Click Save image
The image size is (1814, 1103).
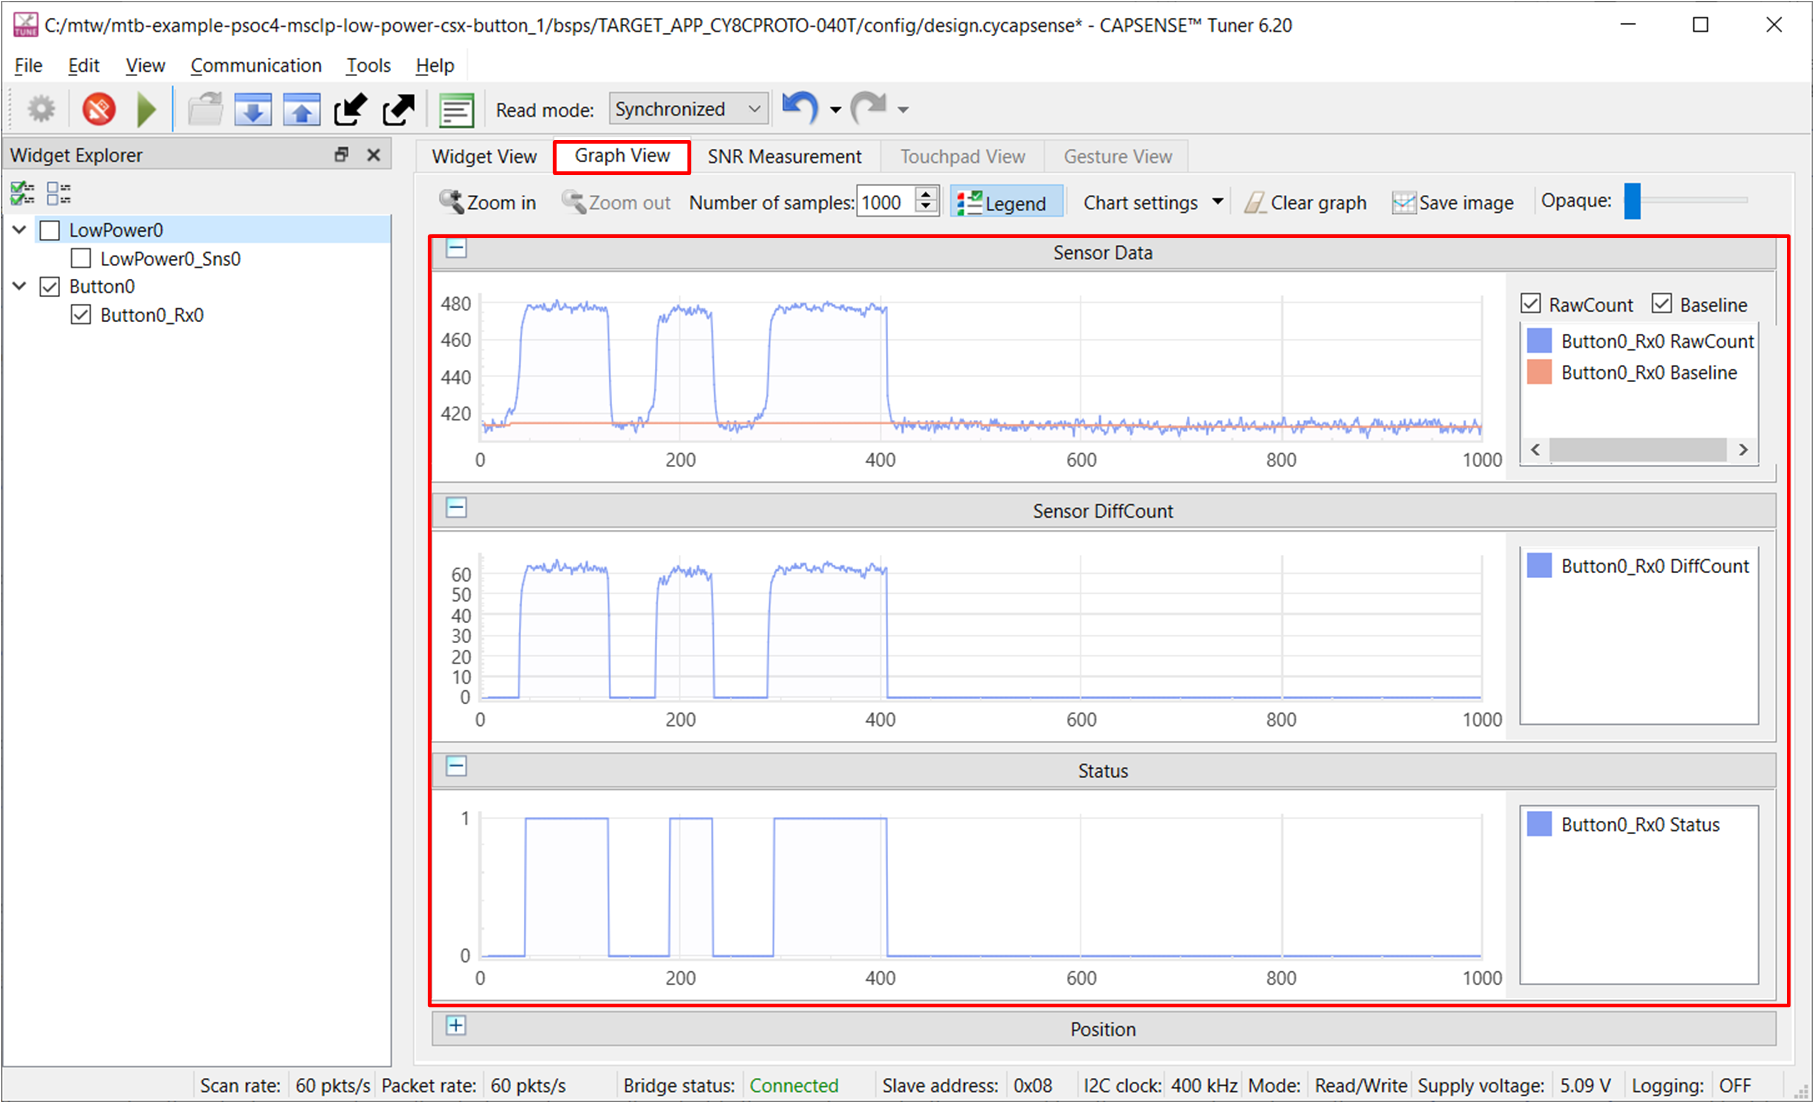click(1453, 203)
